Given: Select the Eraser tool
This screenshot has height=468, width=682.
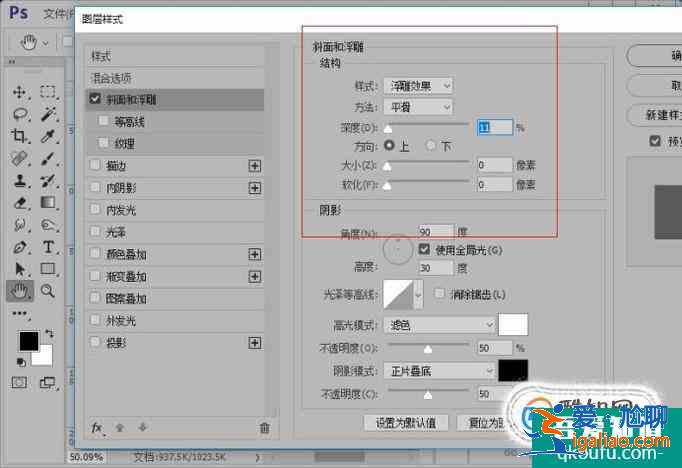Looking at the screenshot, I should [x=20, y=203].
